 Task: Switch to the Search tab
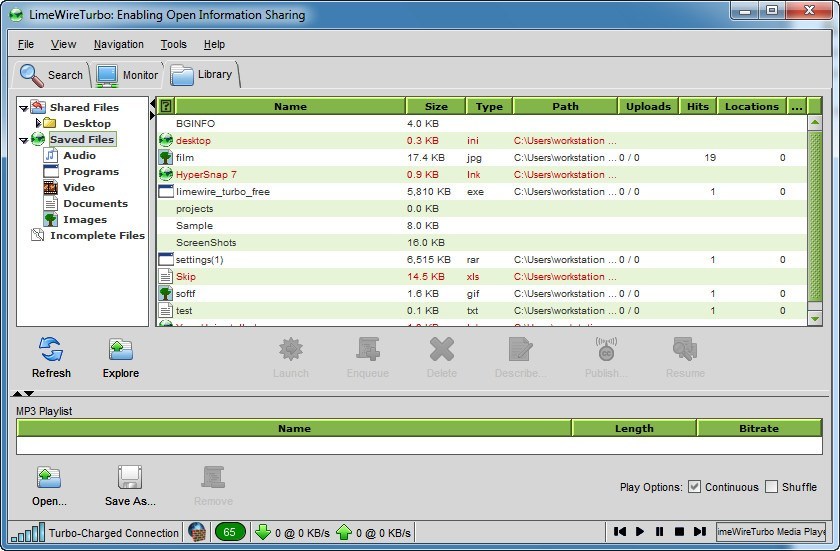(52, 75)
